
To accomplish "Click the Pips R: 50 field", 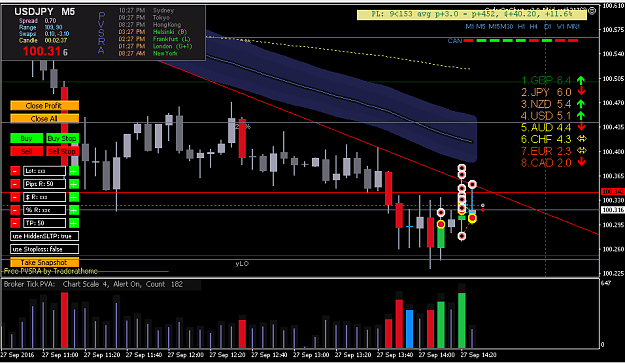I will pos(44,184).
